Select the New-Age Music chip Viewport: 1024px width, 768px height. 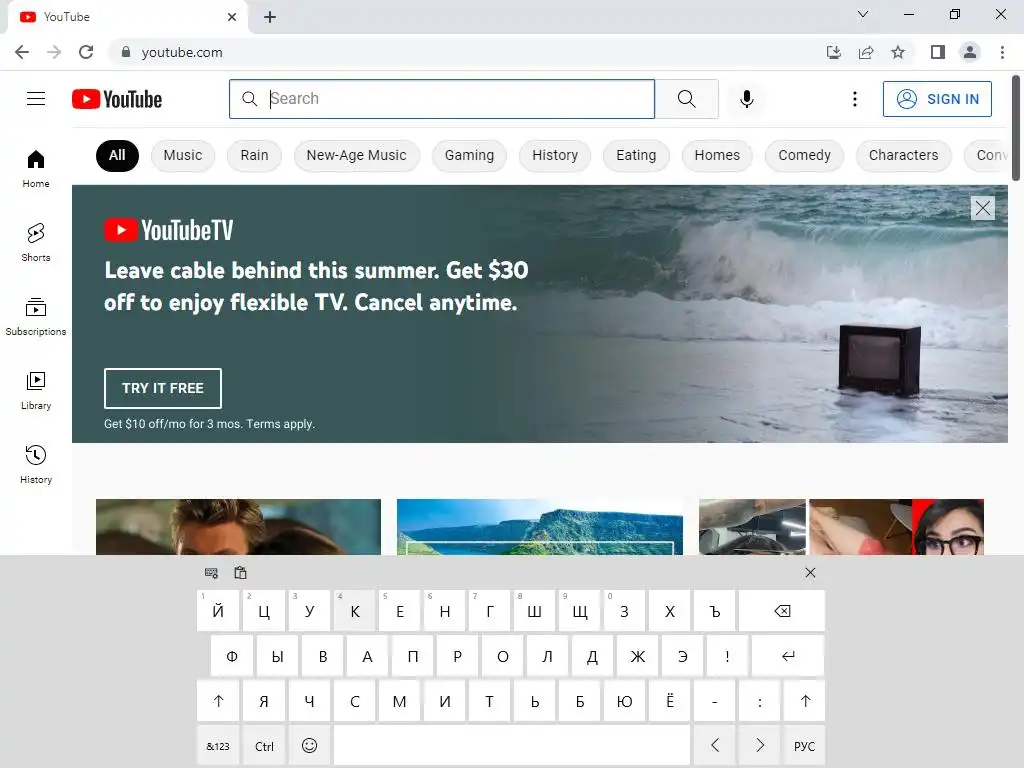point(357,155)
